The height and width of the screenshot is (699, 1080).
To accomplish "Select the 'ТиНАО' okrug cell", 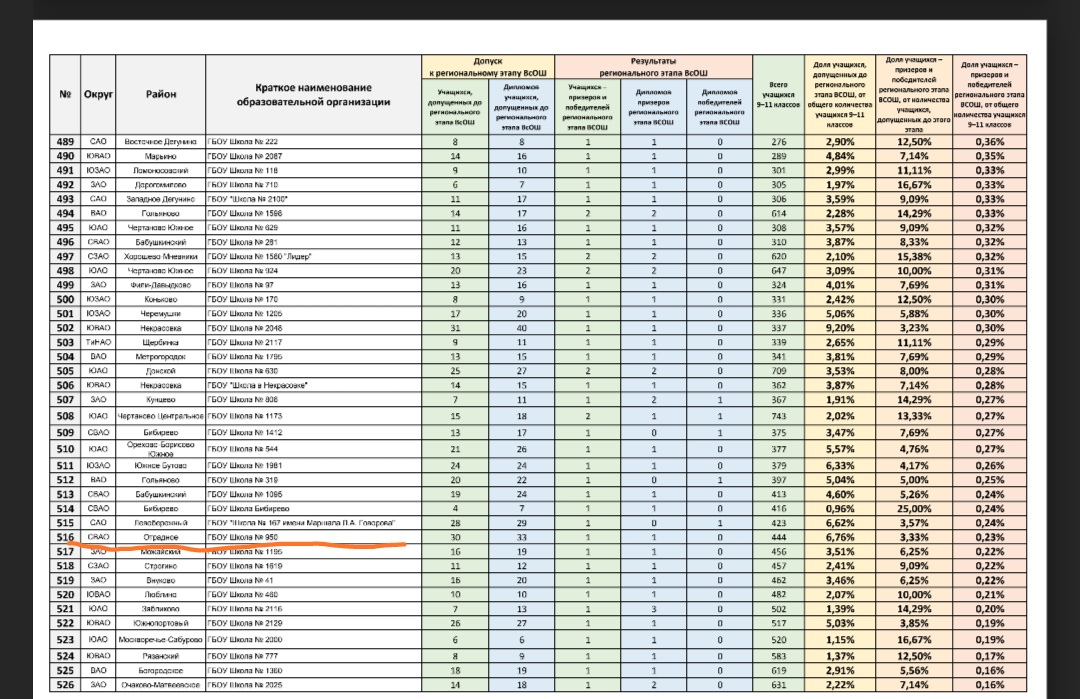I will click(98, 342).
